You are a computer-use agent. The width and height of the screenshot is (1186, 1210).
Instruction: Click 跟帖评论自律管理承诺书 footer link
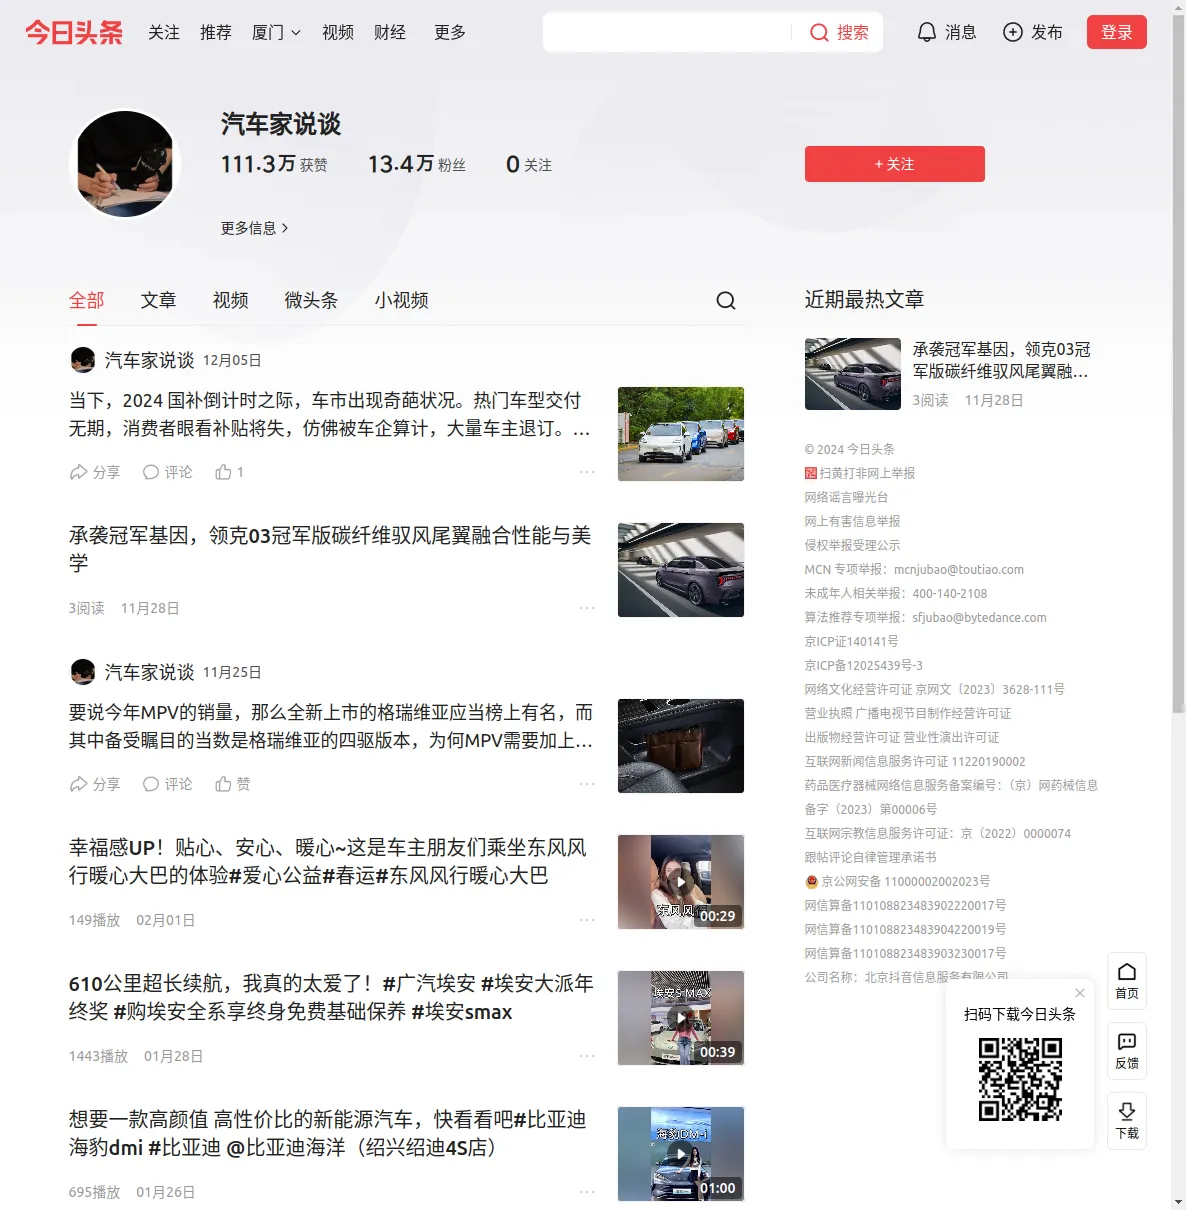point(870,857)
